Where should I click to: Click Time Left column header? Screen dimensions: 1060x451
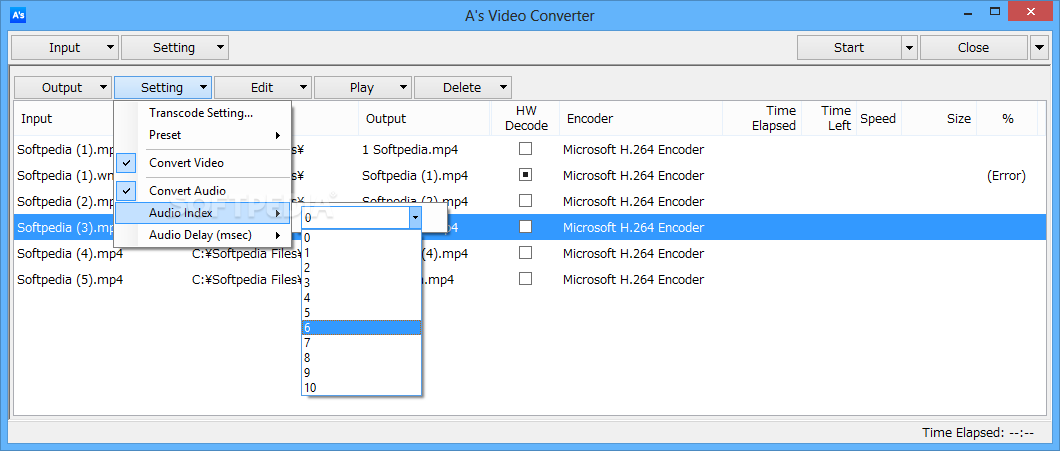(x=829, y=118)
